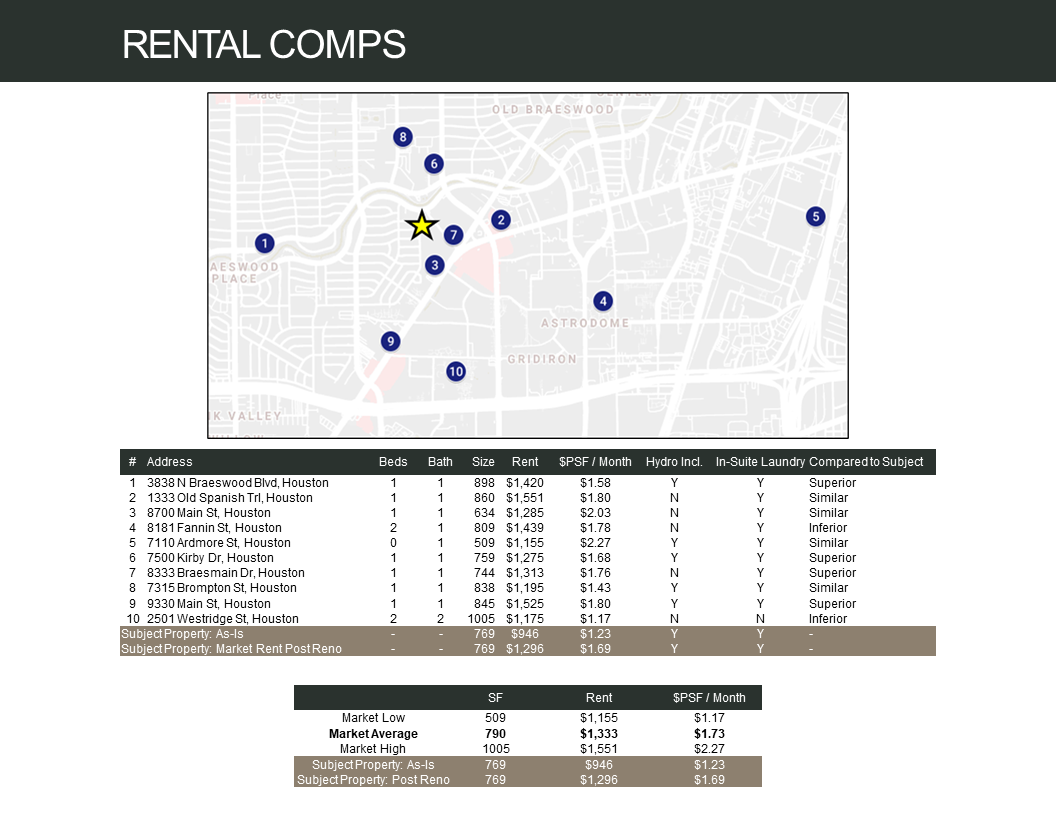Select rent value $1,175
This screenshot has width=1056, height=816.
(525, 619)
